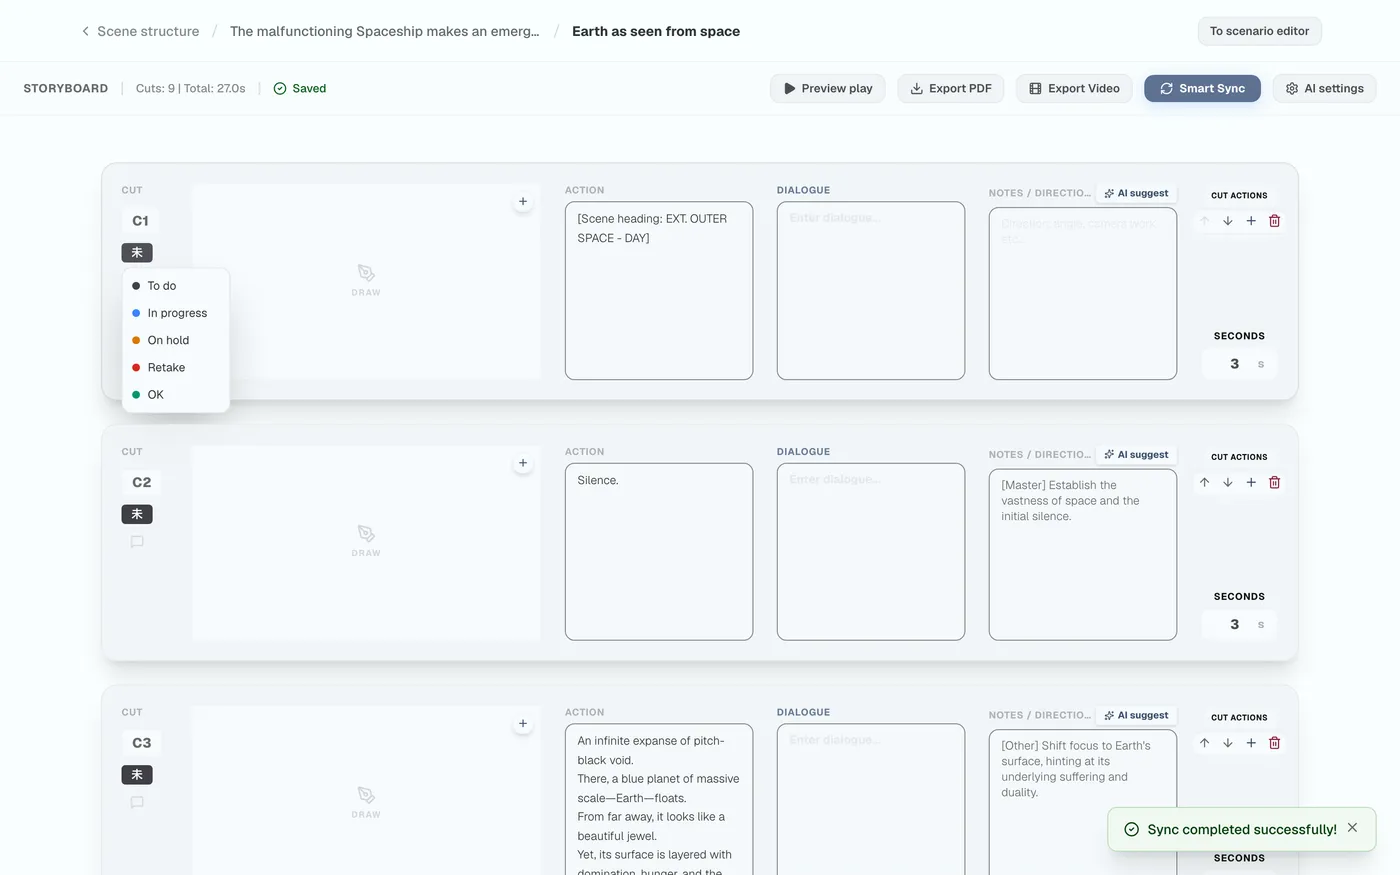The image size is (1400, 875).
Task: Click AI suggest for cut C2 notes
Action: point(1136,454)
